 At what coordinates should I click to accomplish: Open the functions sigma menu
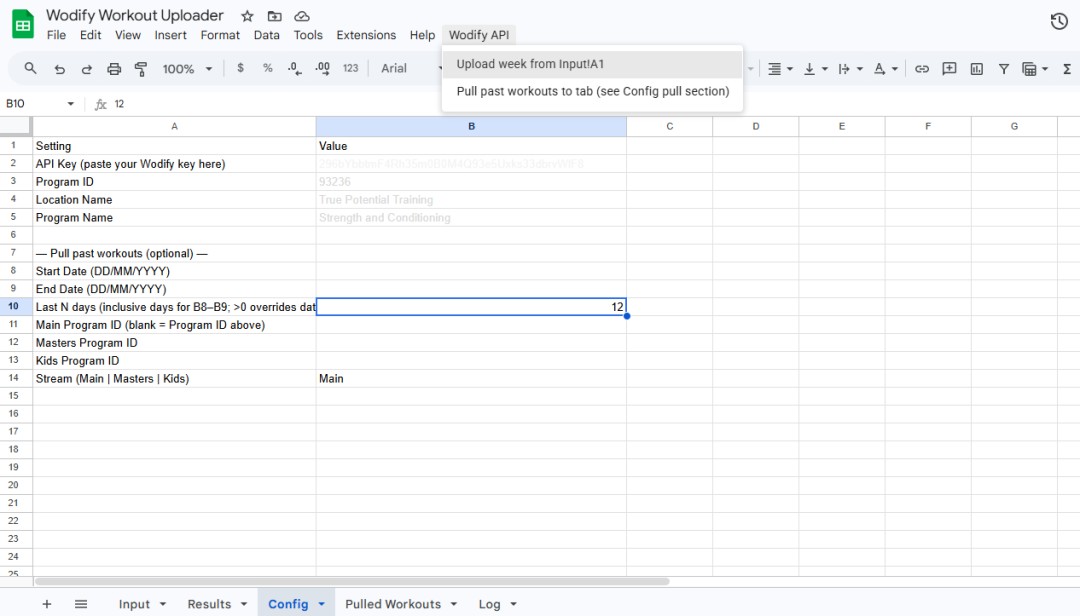pyautogui.click(x=1067, y=68)
